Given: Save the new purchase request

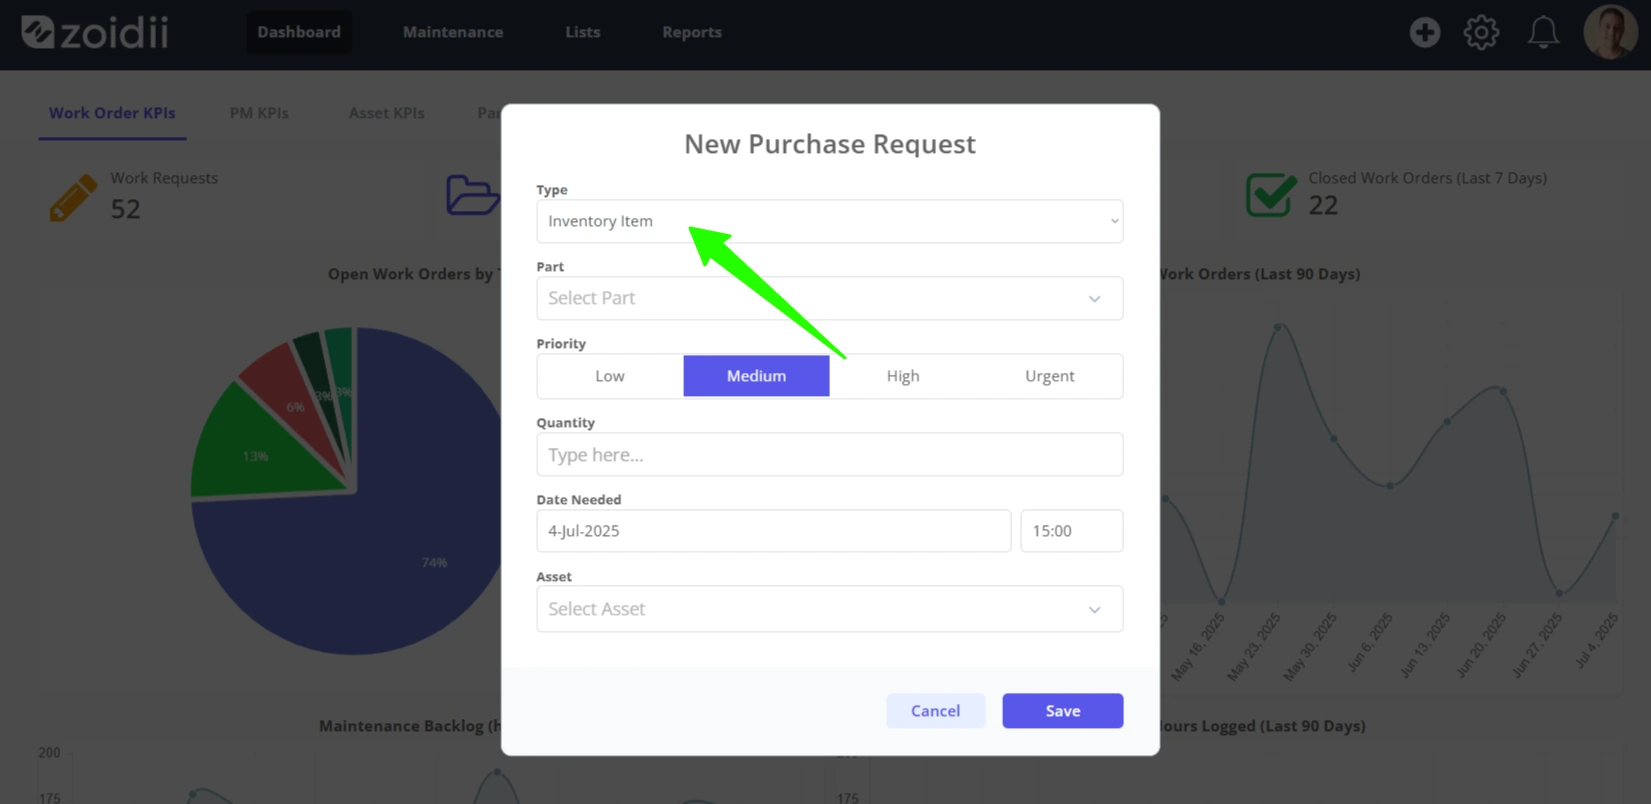Looking at the screenshot, I should pos(1062,711).
